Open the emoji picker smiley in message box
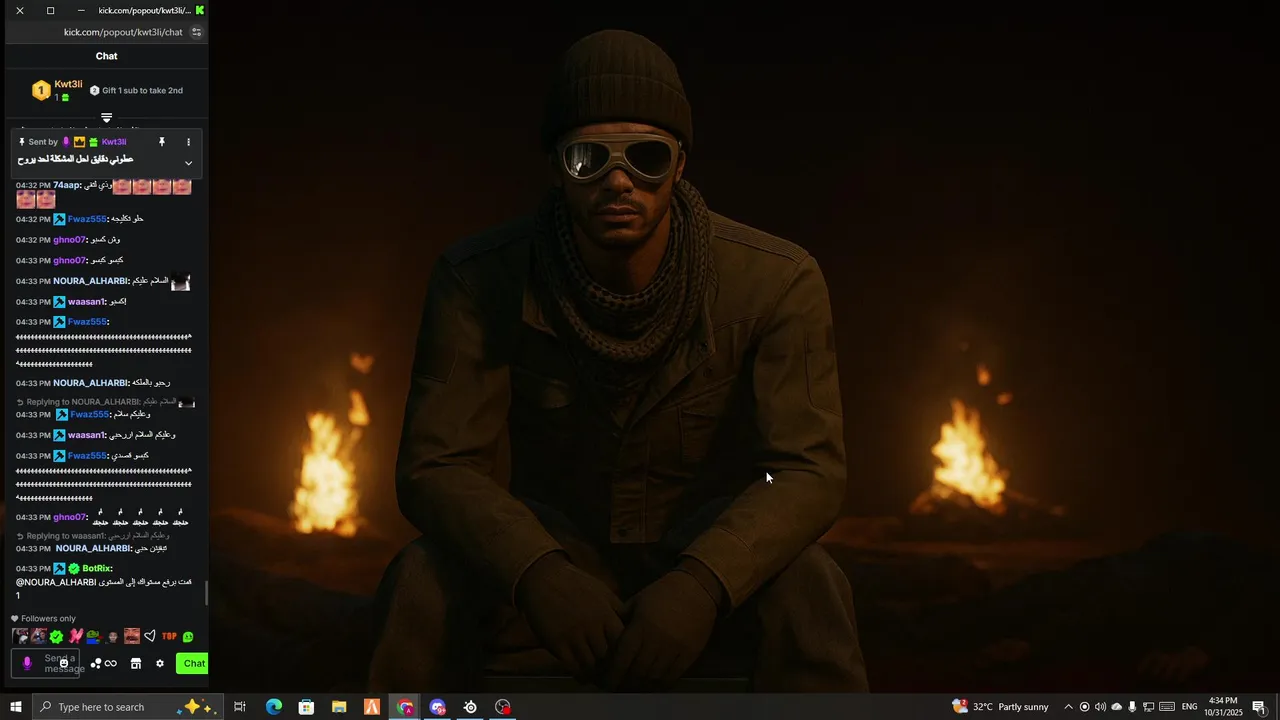 pyautogui.click(x=64, y=663)
